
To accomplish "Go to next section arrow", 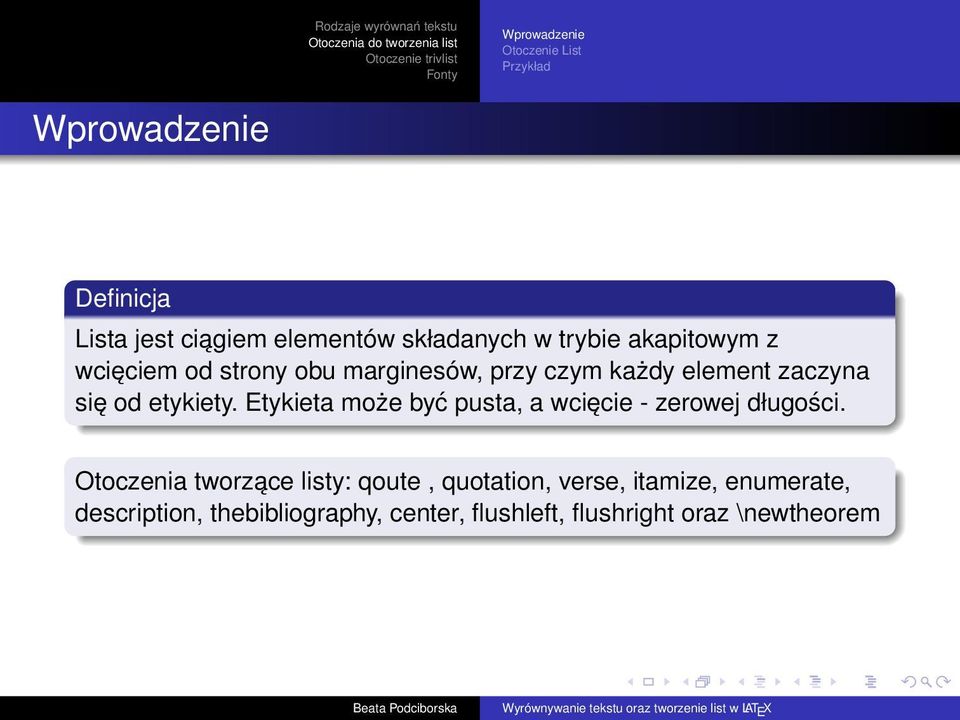I will pyautogui.click(x=833, y=682).
